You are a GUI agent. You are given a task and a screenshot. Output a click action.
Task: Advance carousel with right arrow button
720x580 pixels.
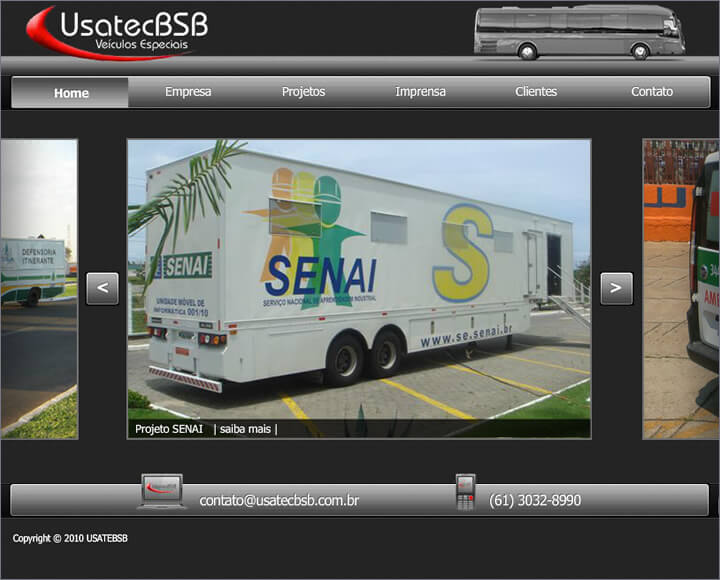616,288
